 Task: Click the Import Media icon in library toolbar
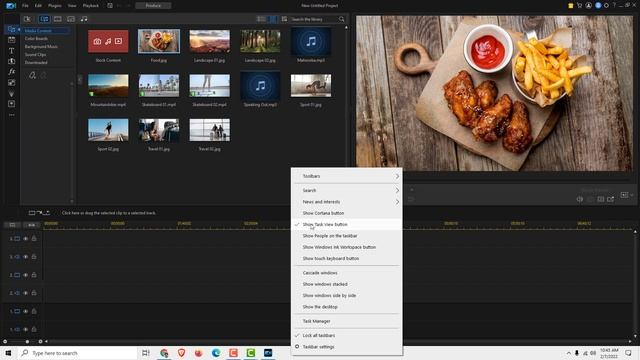click(x=27, y=19)
